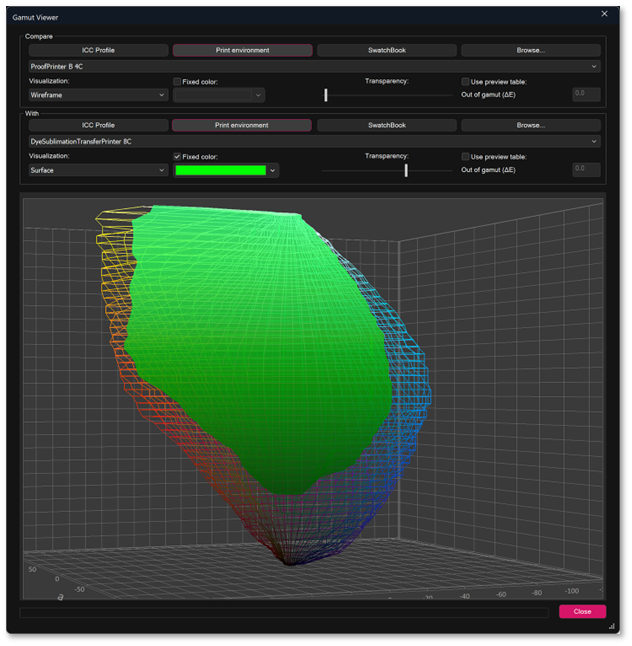Click the With section Out of gamut field
Image resolution: width=632 pixels, height=646 pixels.
(x=585, y=170)
